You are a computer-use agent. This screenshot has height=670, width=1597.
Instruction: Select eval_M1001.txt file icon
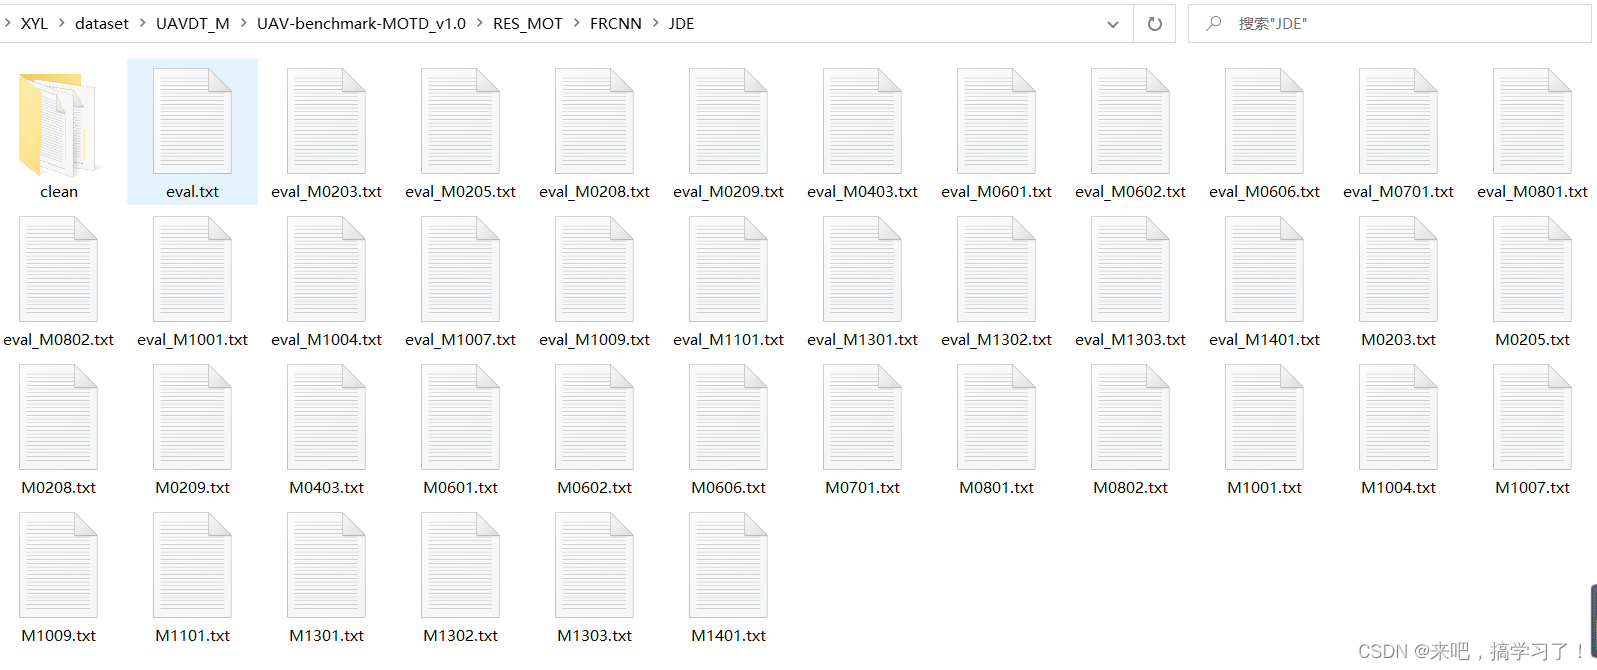(x=192, y=269)
